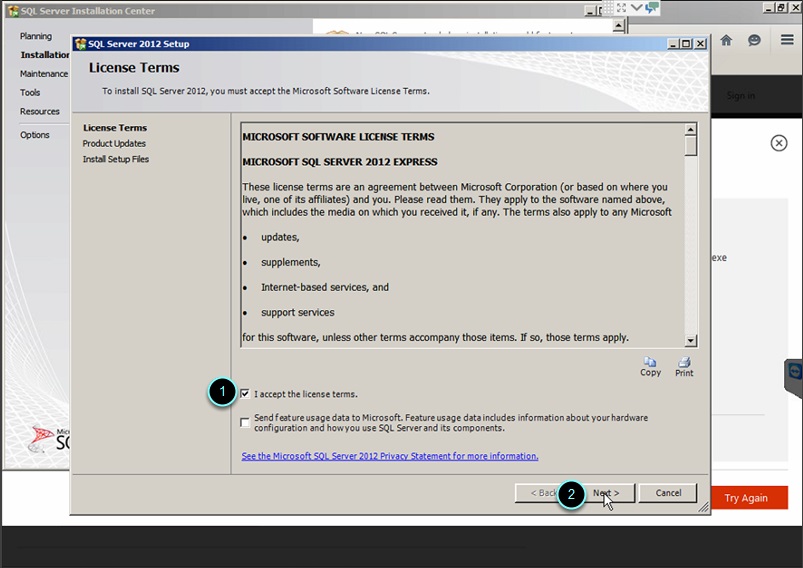This screenshot has width=803, height=568.
Task: Click license text scrollbar up arrow
Action: point(690,129)
